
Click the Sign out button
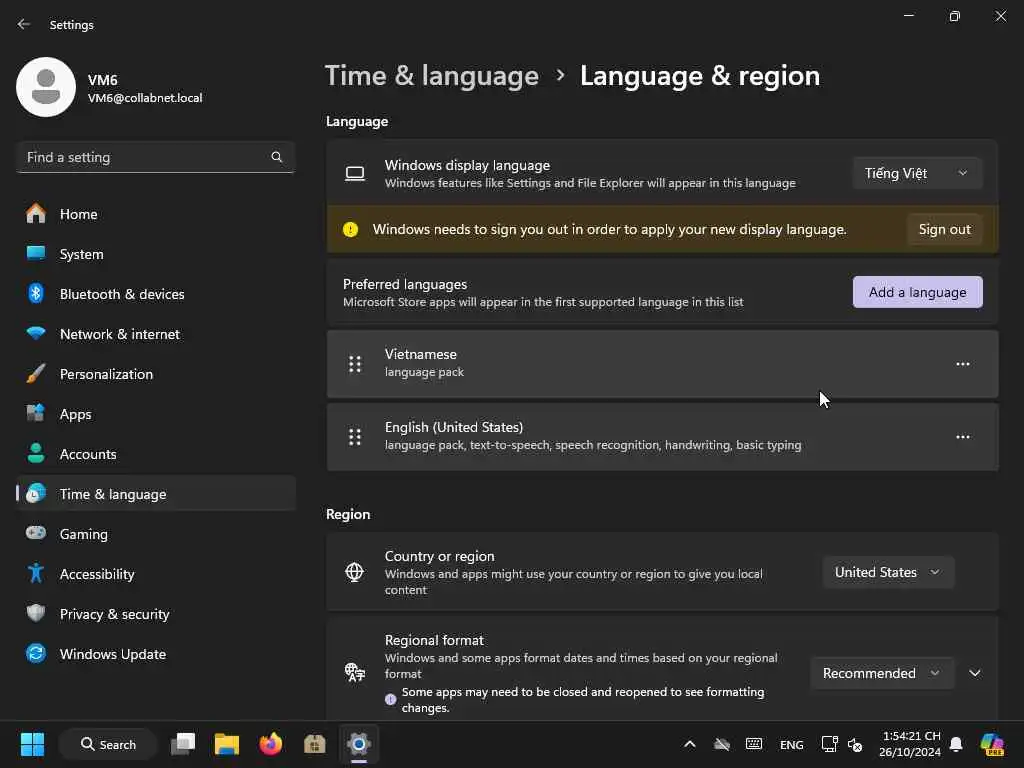[944, 229]
